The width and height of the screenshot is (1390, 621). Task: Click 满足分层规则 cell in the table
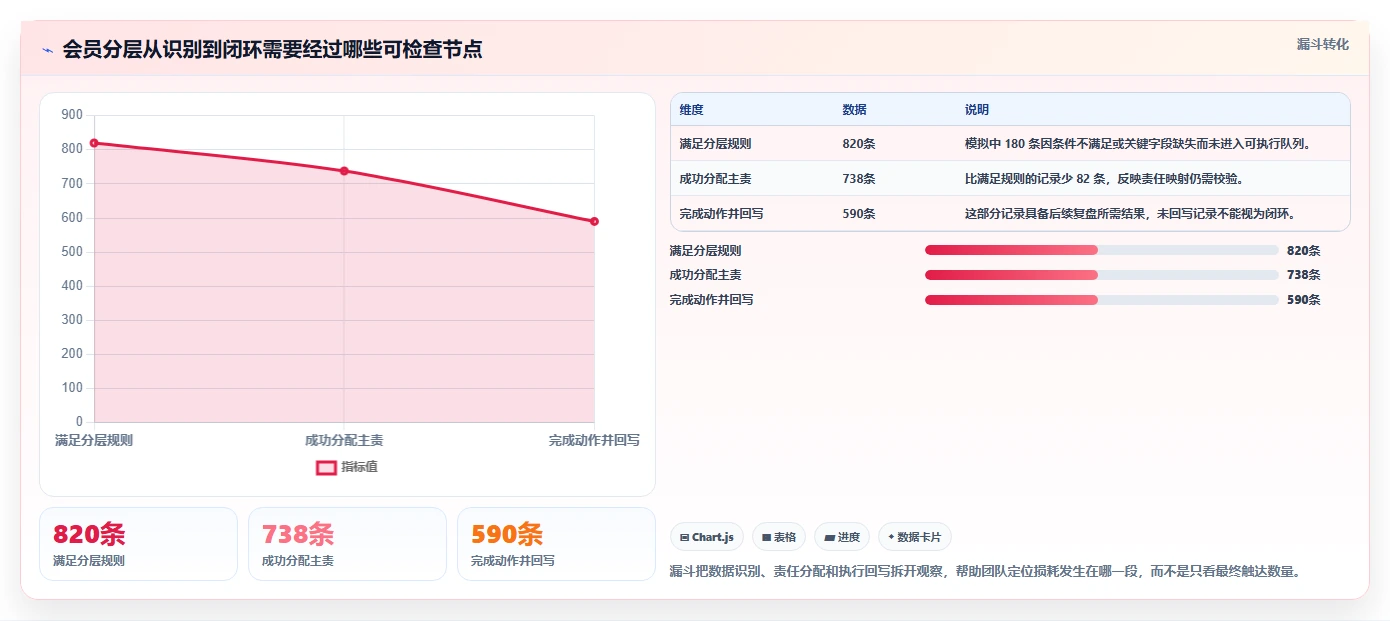715,144
